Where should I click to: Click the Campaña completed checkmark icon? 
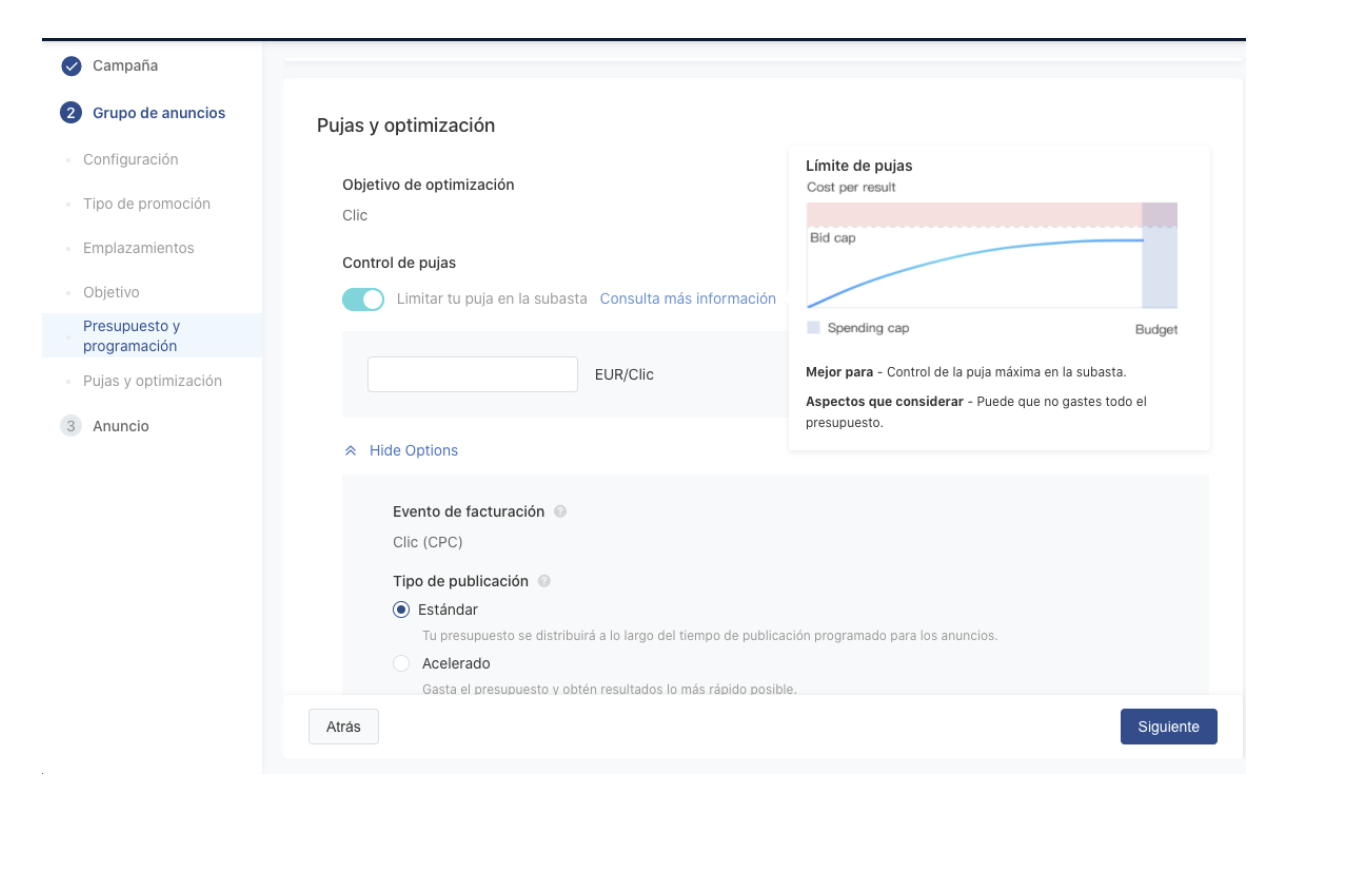[71, 66]
